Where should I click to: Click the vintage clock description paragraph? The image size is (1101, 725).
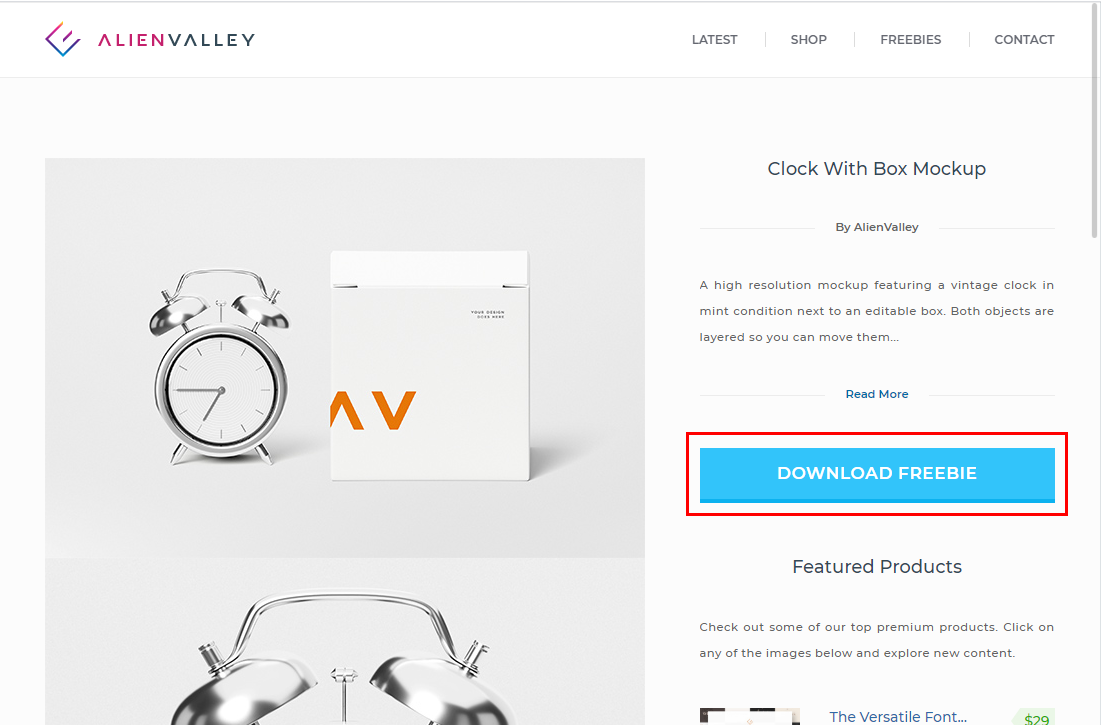pos(876,311)
